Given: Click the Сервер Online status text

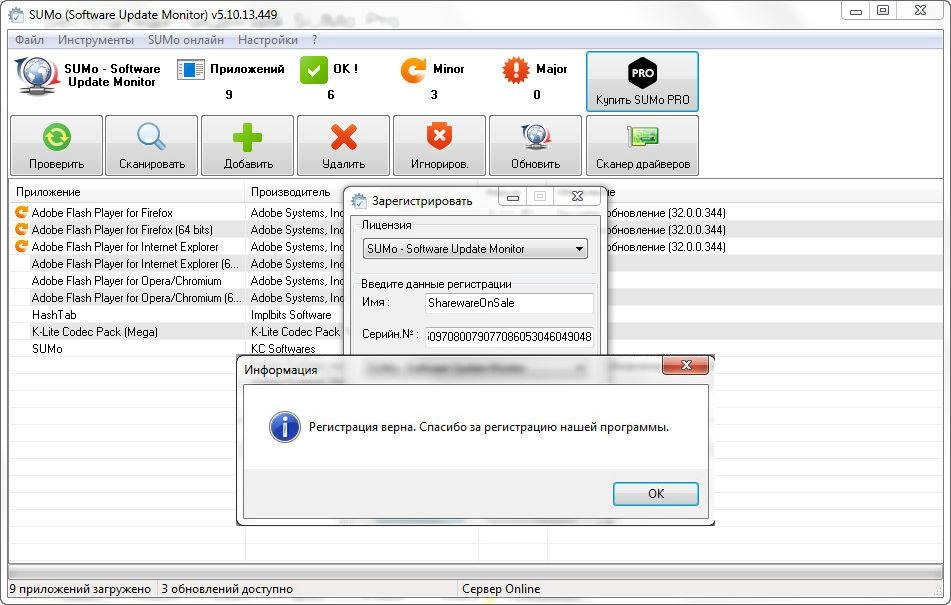Looking at the screenshot, I should coord(501,589).
